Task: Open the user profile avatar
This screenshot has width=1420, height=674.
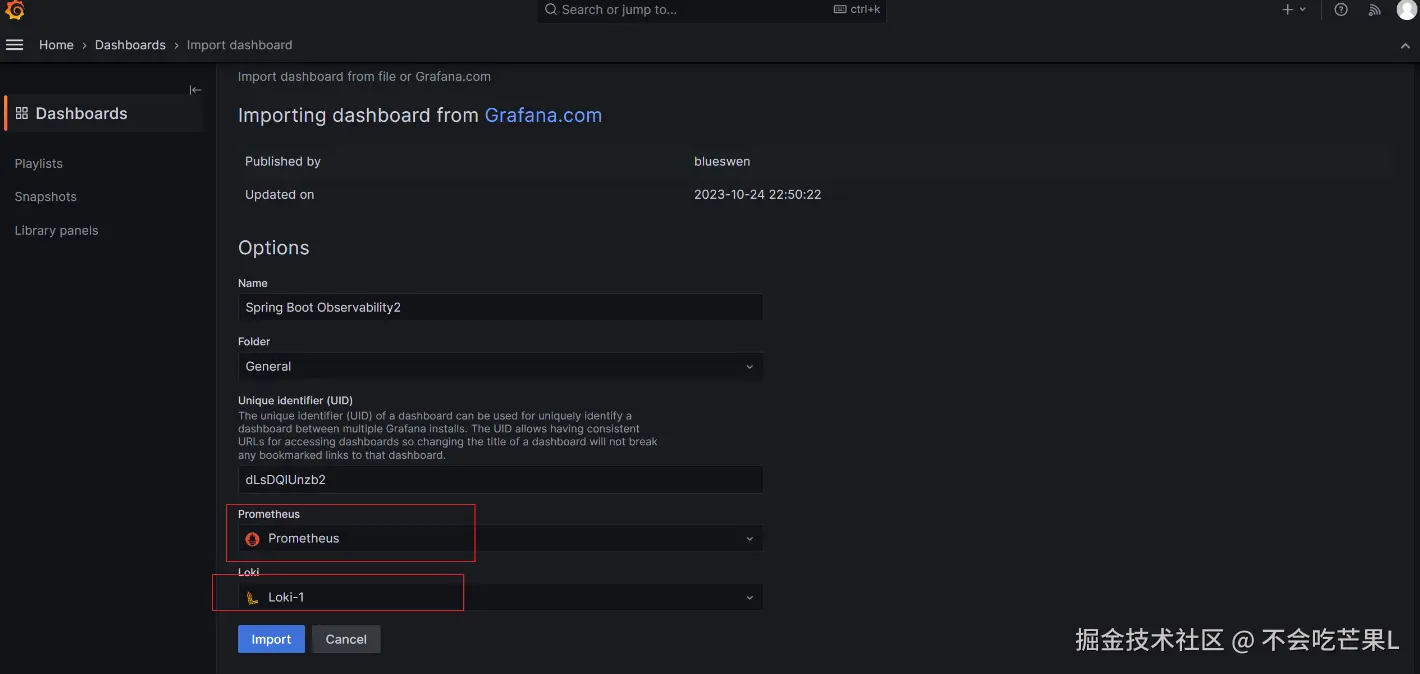Action: click(1407, 9)
